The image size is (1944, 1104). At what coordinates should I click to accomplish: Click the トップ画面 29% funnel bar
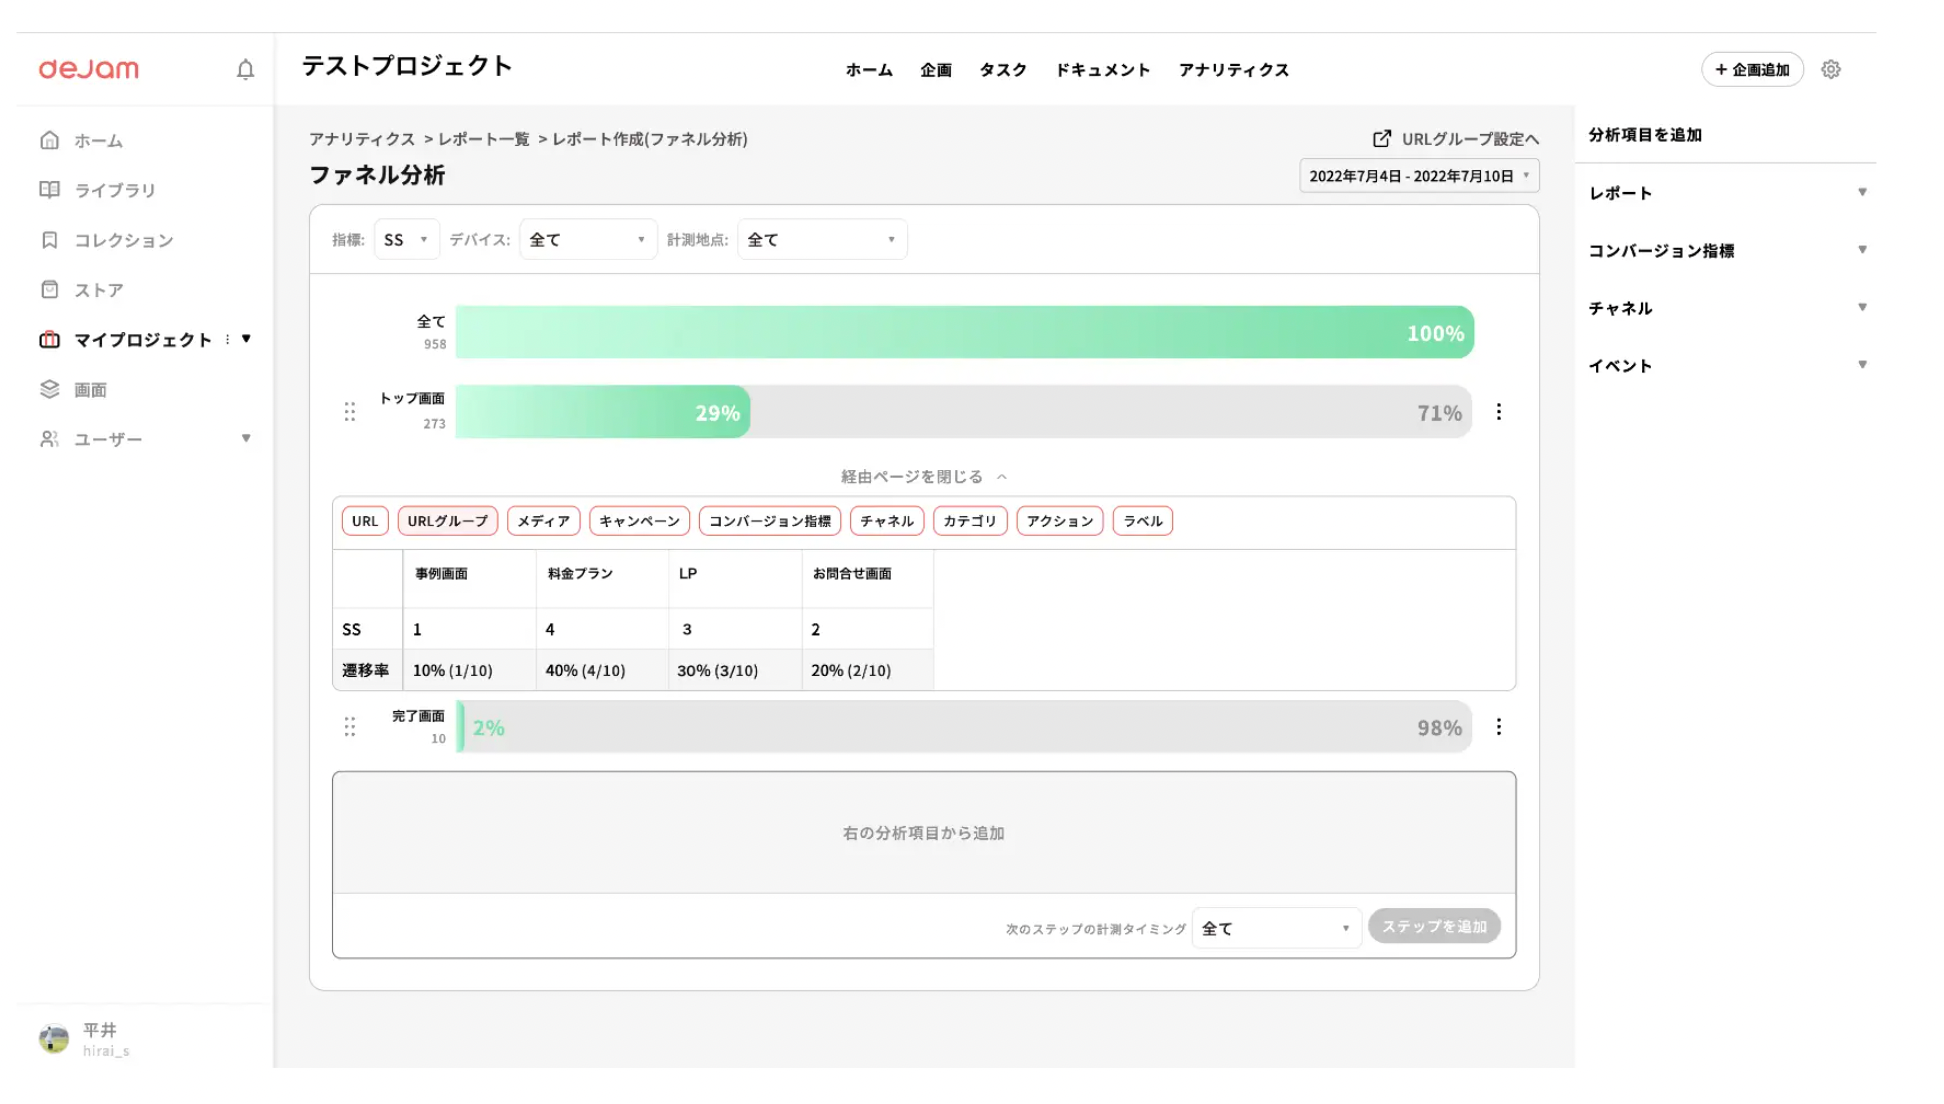603,412
